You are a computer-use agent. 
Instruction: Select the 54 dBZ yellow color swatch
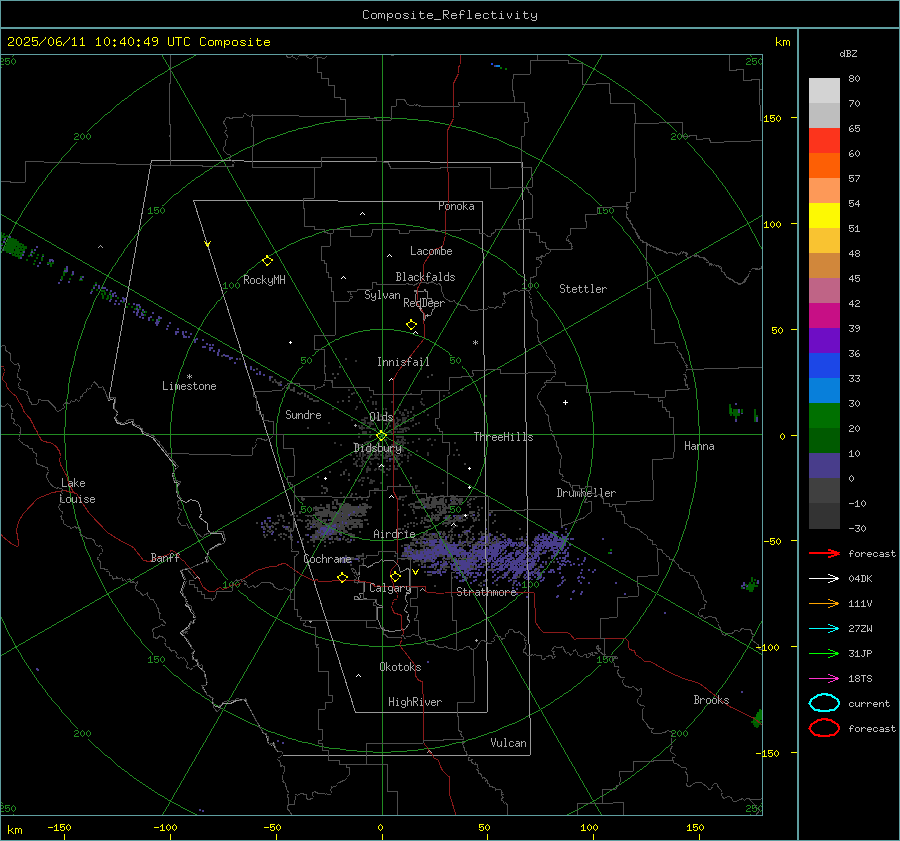click(824, 215)
